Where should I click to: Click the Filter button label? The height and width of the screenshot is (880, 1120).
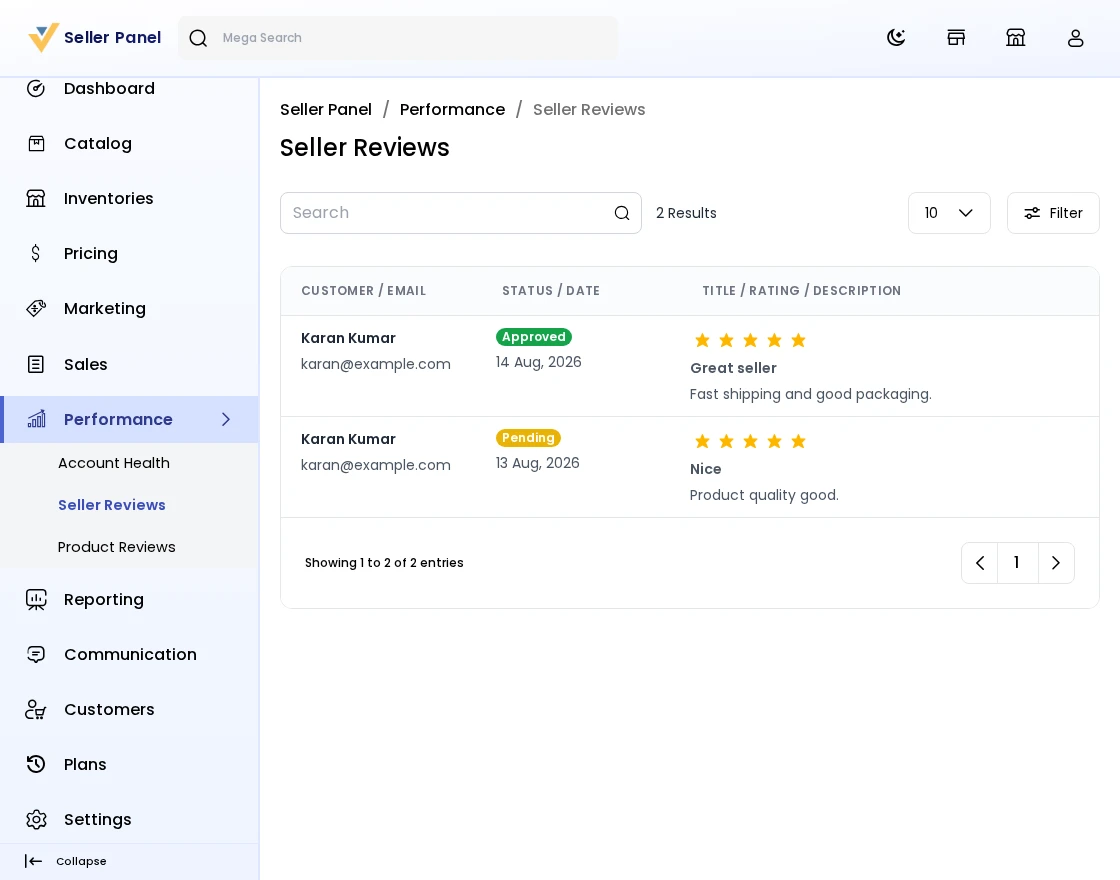(x=1066, y=213)
